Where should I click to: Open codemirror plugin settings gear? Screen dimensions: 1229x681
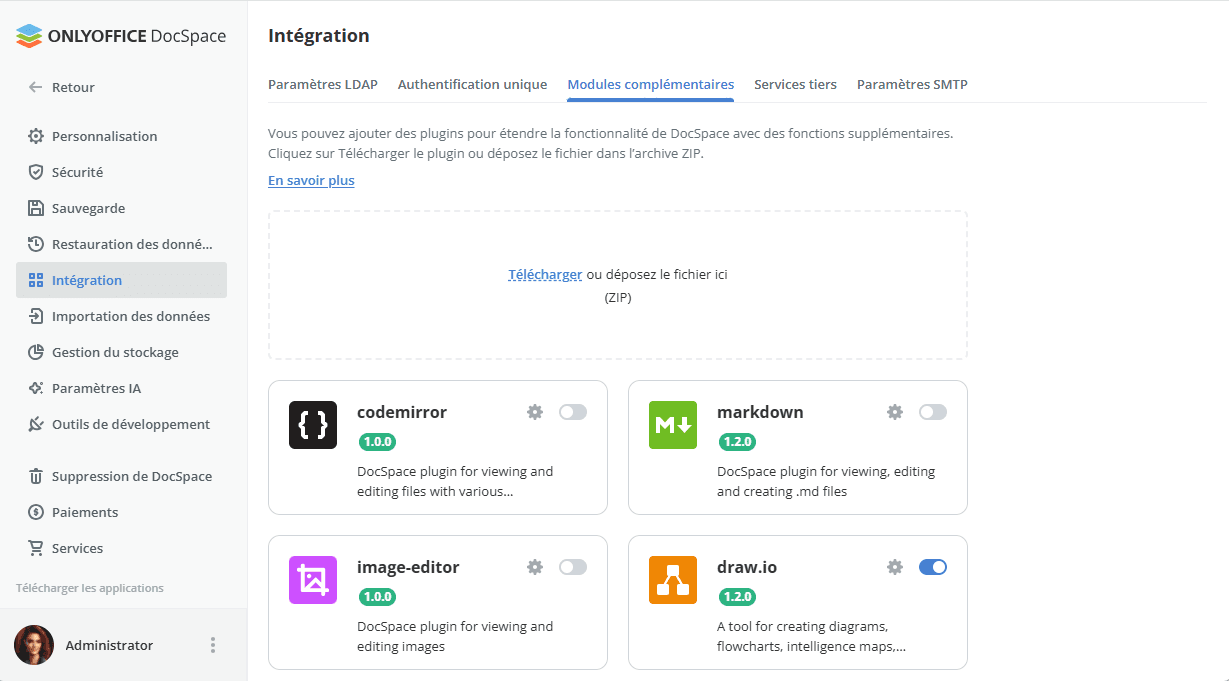[x=535, y=412]
